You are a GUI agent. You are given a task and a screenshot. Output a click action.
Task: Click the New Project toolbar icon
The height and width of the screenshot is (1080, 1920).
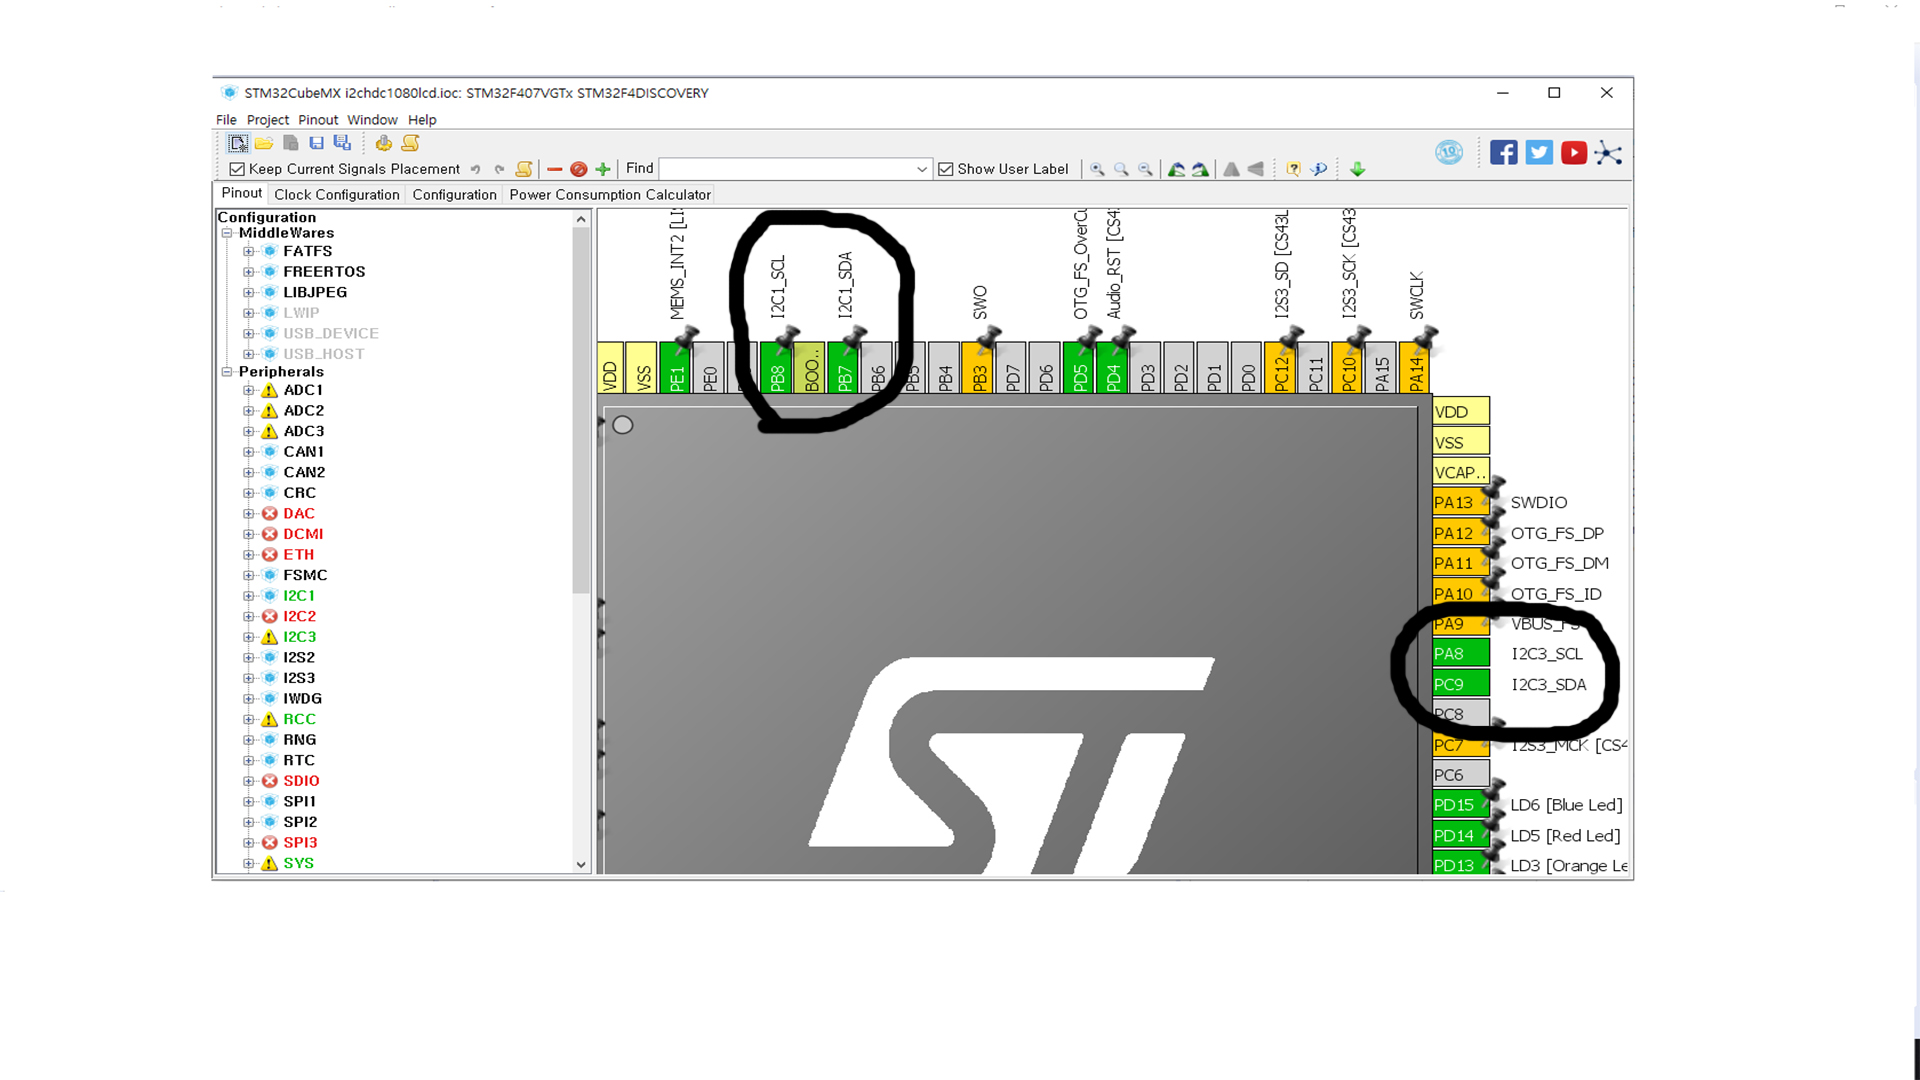click(238, 143)
